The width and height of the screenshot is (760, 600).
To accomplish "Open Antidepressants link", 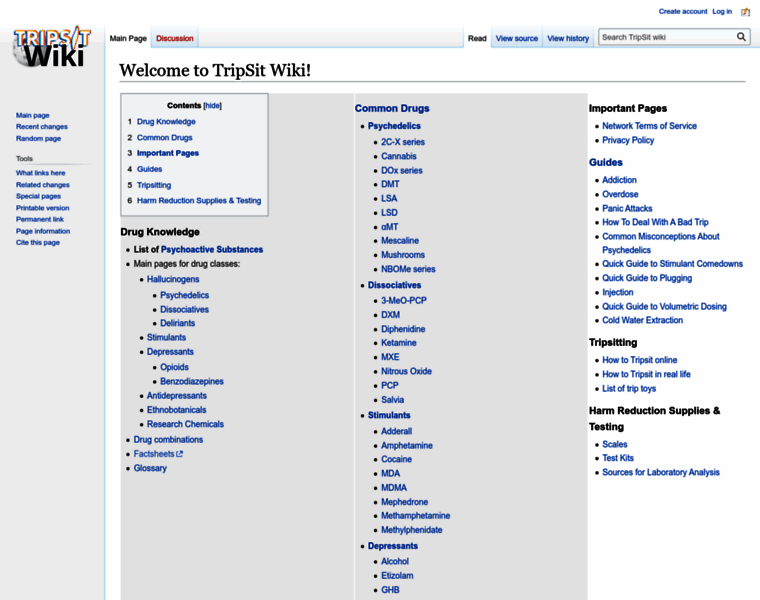I will click(177, 396).
